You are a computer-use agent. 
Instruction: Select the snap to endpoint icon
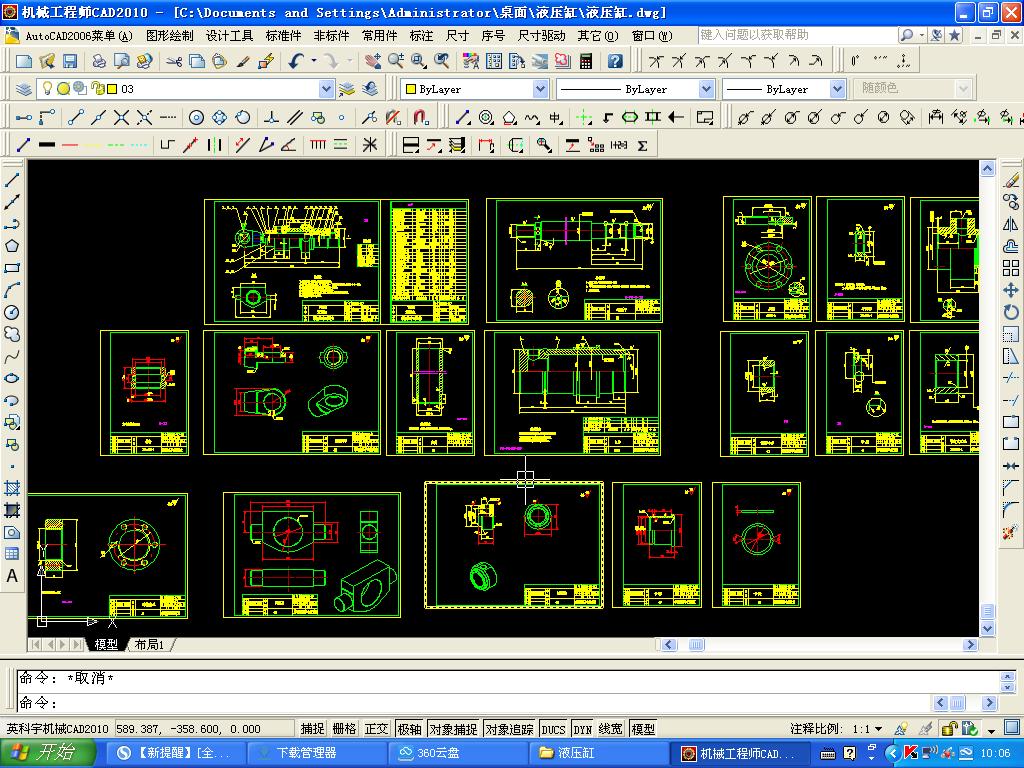click(x=76, y=117)
